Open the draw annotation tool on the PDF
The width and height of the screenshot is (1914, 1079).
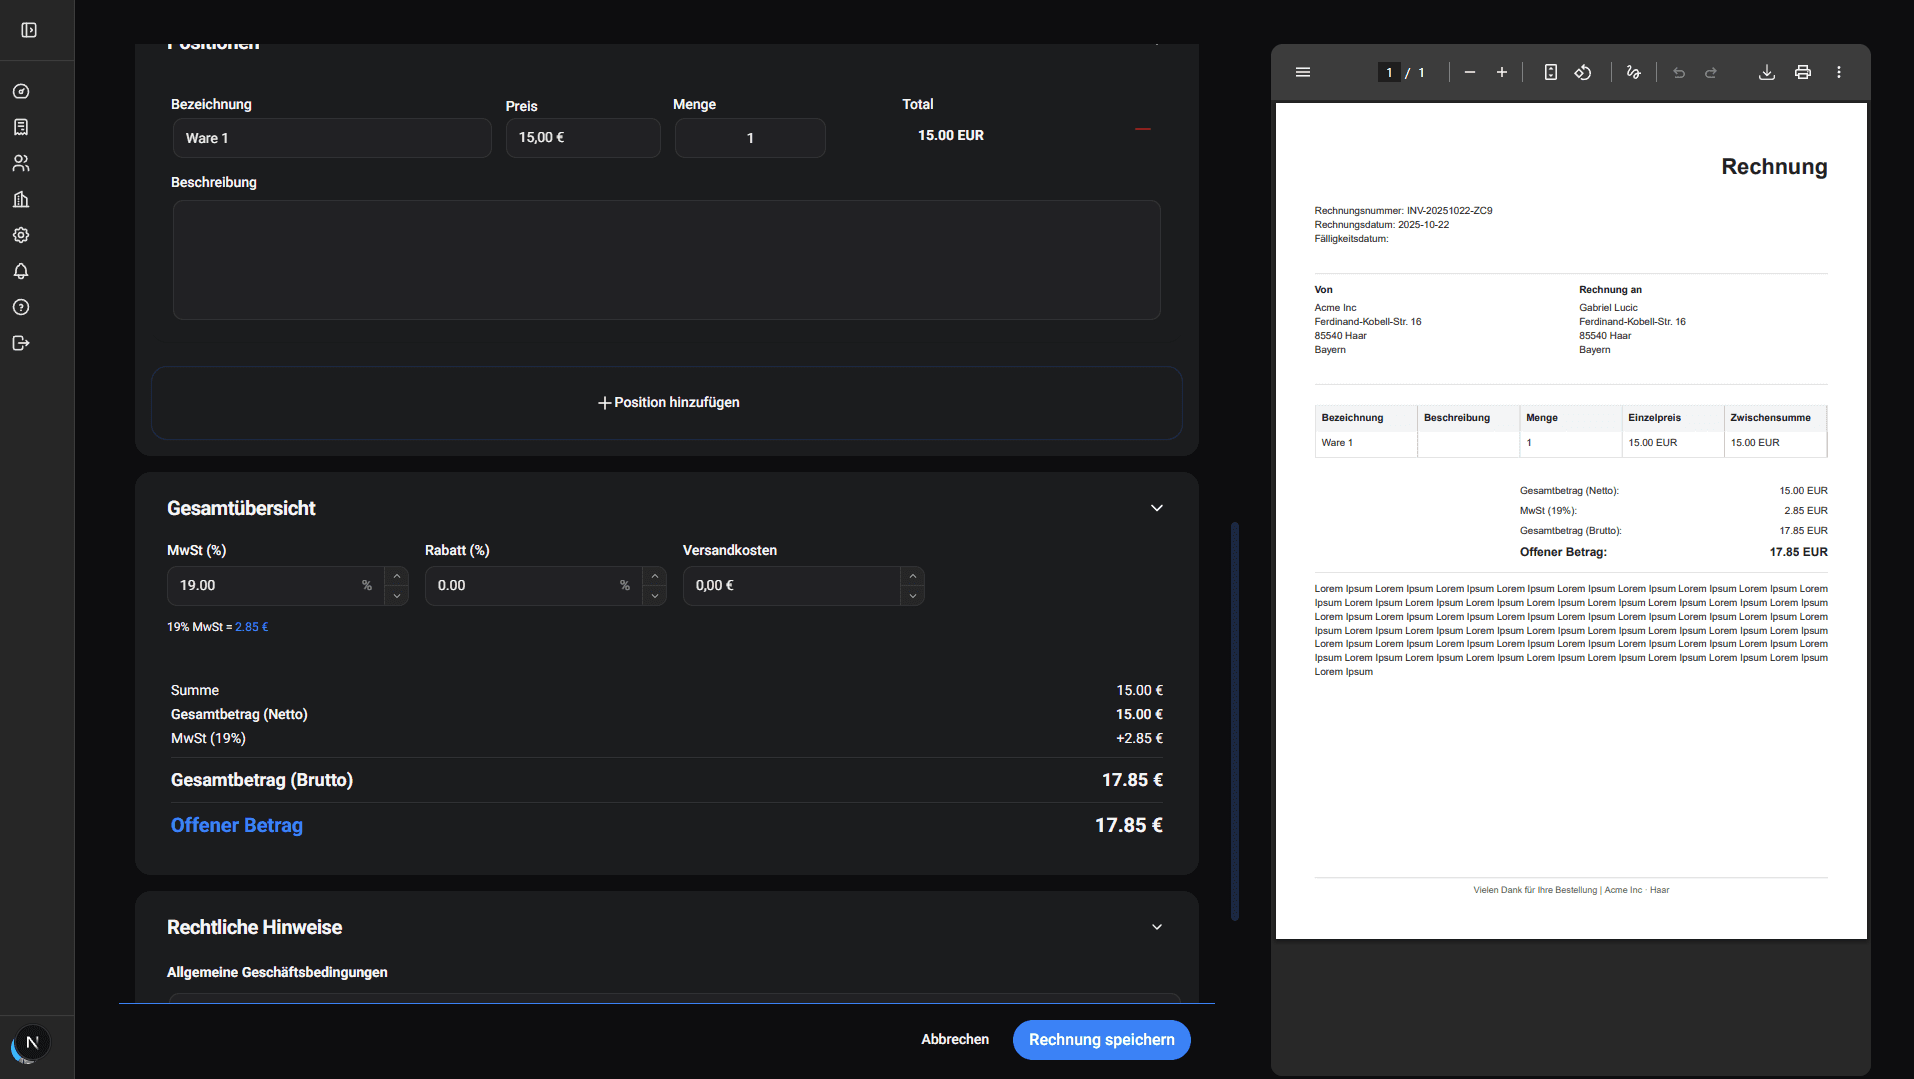pyautogui.click(x=1634, y=72)
